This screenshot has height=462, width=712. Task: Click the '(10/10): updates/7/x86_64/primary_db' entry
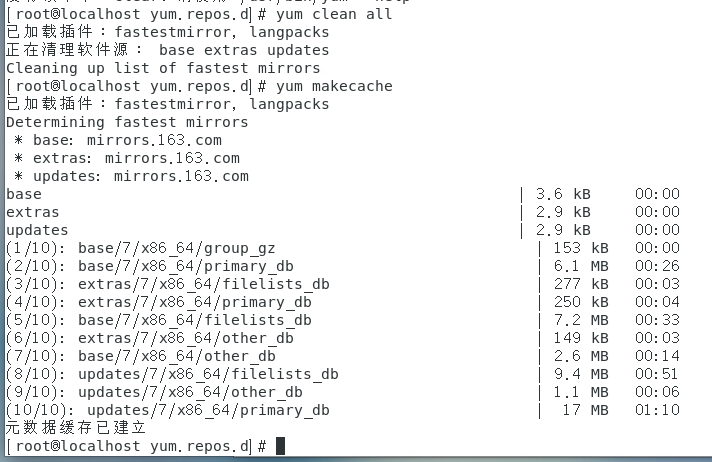click(x=167, y=410)
